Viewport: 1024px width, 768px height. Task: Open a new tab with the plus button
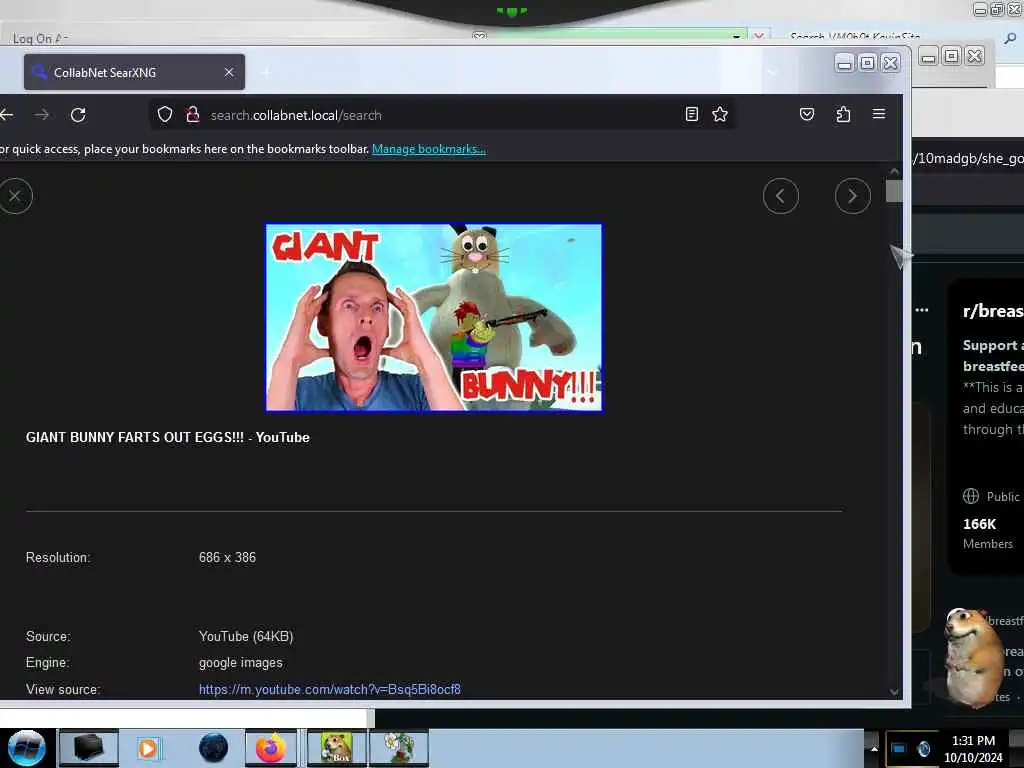pos(266,72)
